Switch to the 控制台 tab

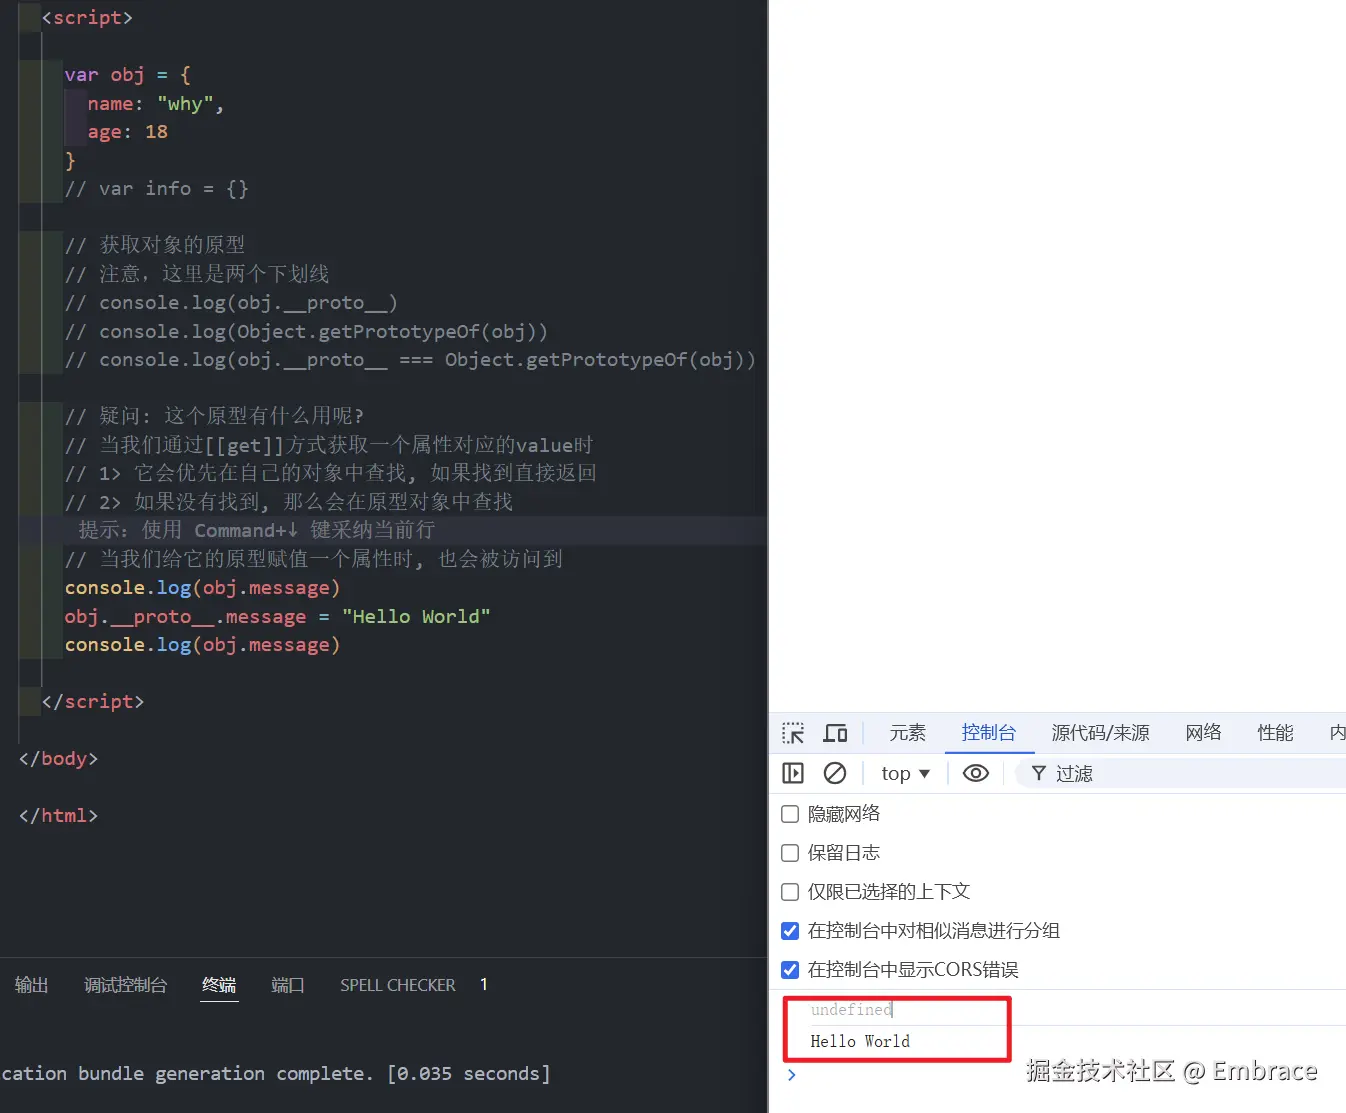click(x=989, y=733)
